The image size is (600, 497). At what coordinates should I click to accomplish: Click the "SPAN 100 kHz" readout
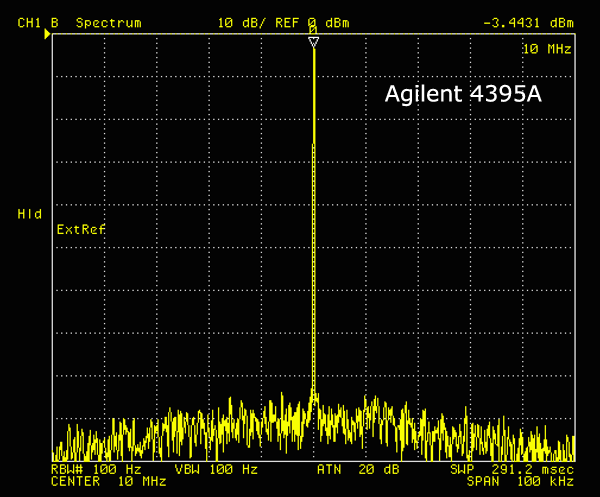[x=520, y=481]
